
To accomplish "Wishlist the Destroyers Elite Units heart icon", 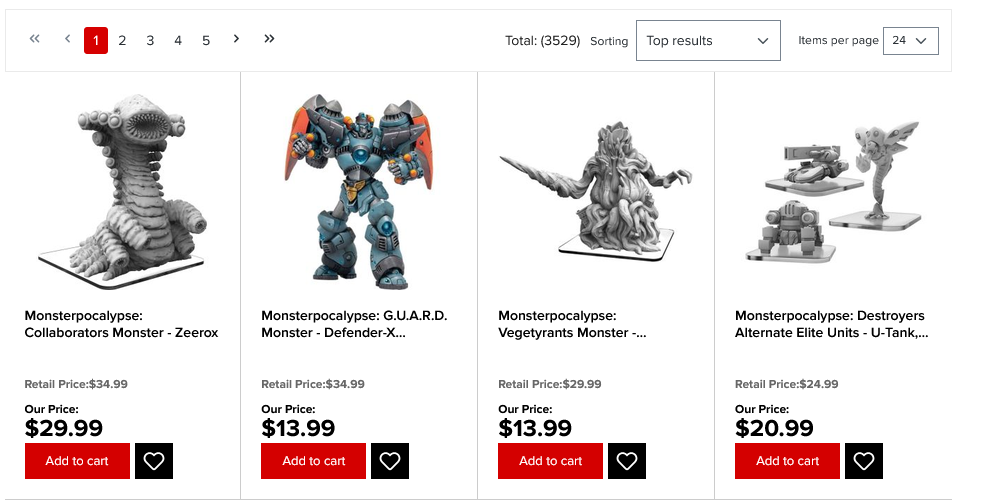I will pos(864,461).
